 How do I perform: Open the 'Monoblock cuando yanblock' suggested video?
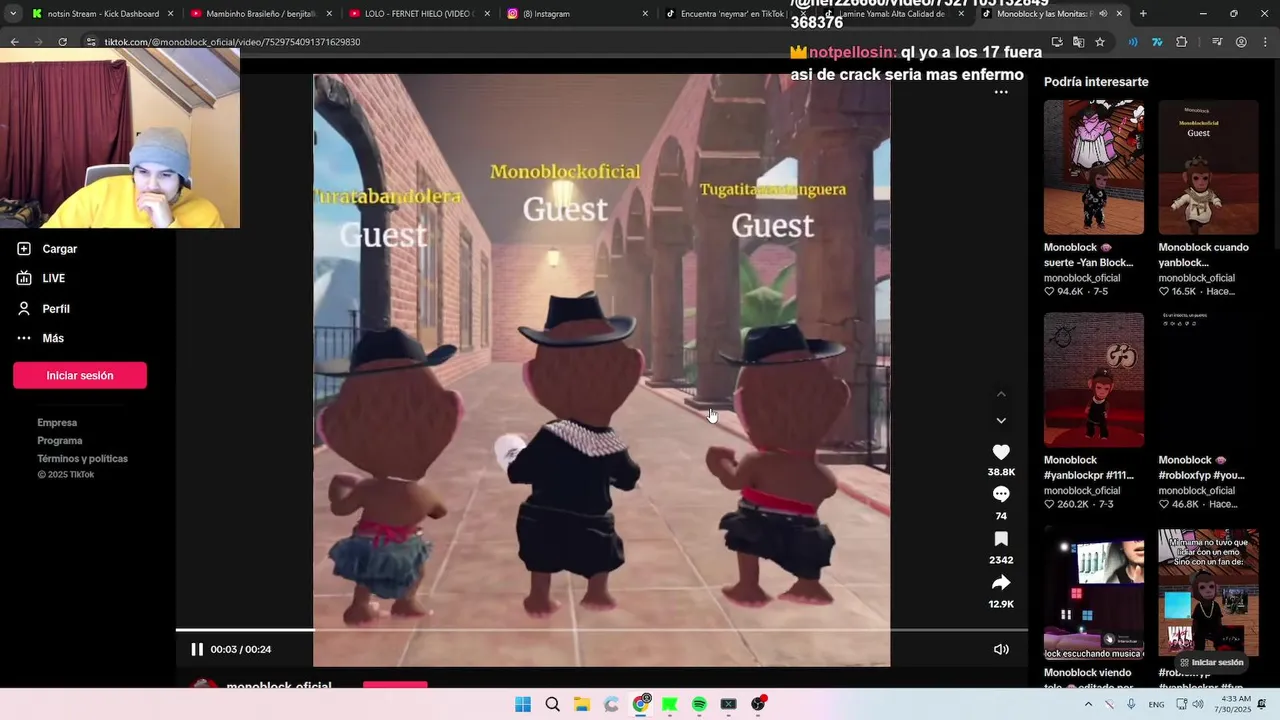[x=1208, y=167]
